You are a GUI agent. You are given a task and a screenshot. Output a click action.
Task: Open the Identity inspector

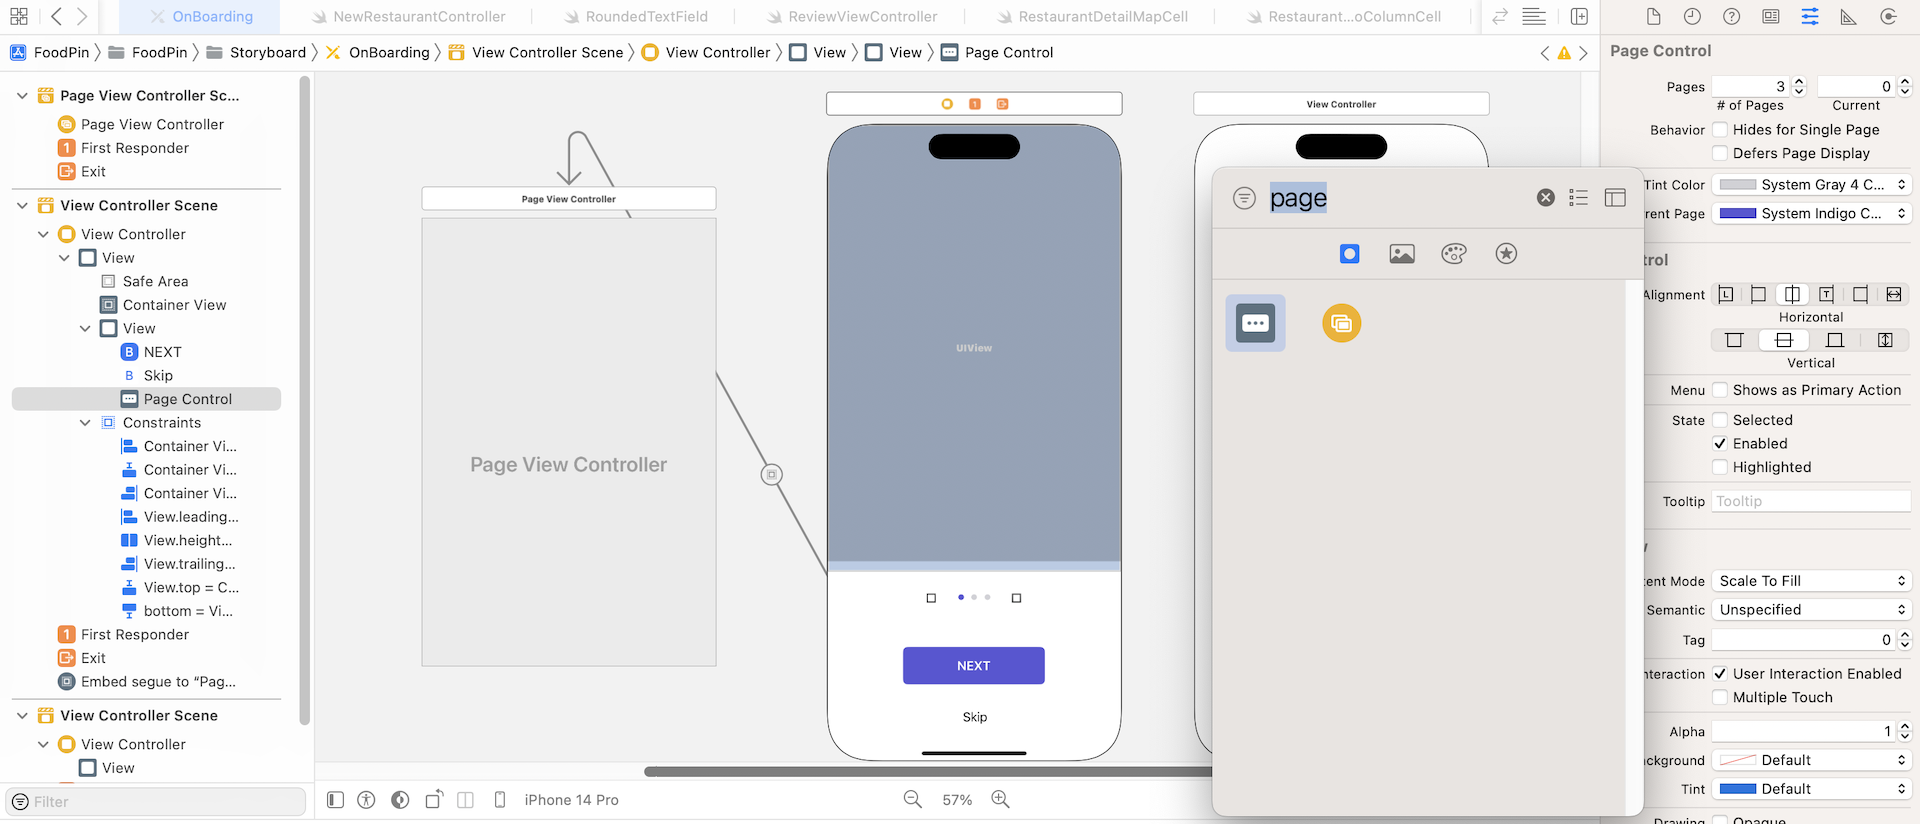(x=1771, y=16)
